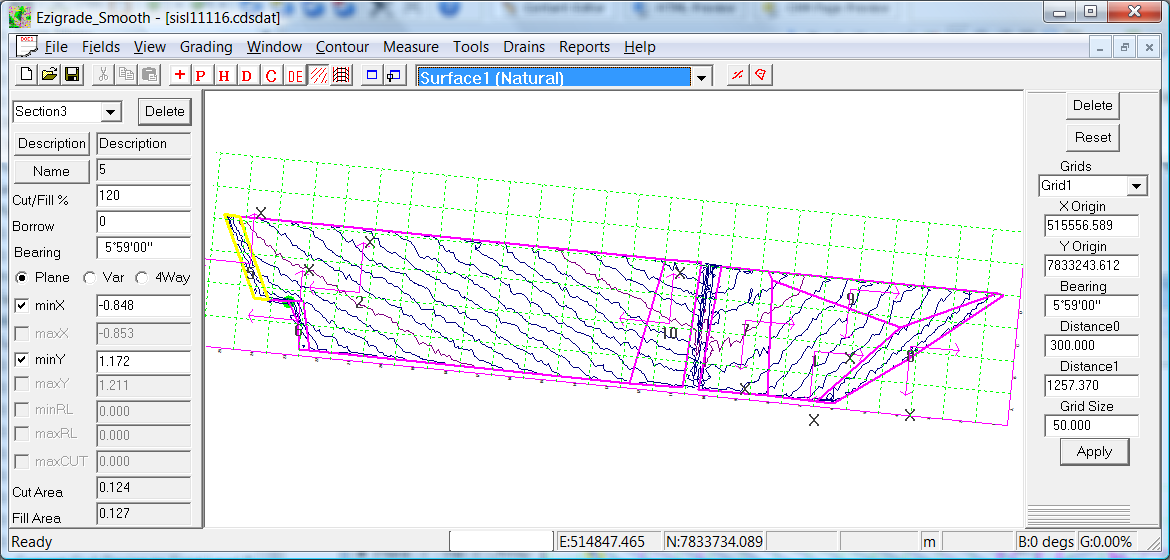This screenshot has height=560, width=1170.
Task: Click the red C toolbar icon
Action: [271, 76]
